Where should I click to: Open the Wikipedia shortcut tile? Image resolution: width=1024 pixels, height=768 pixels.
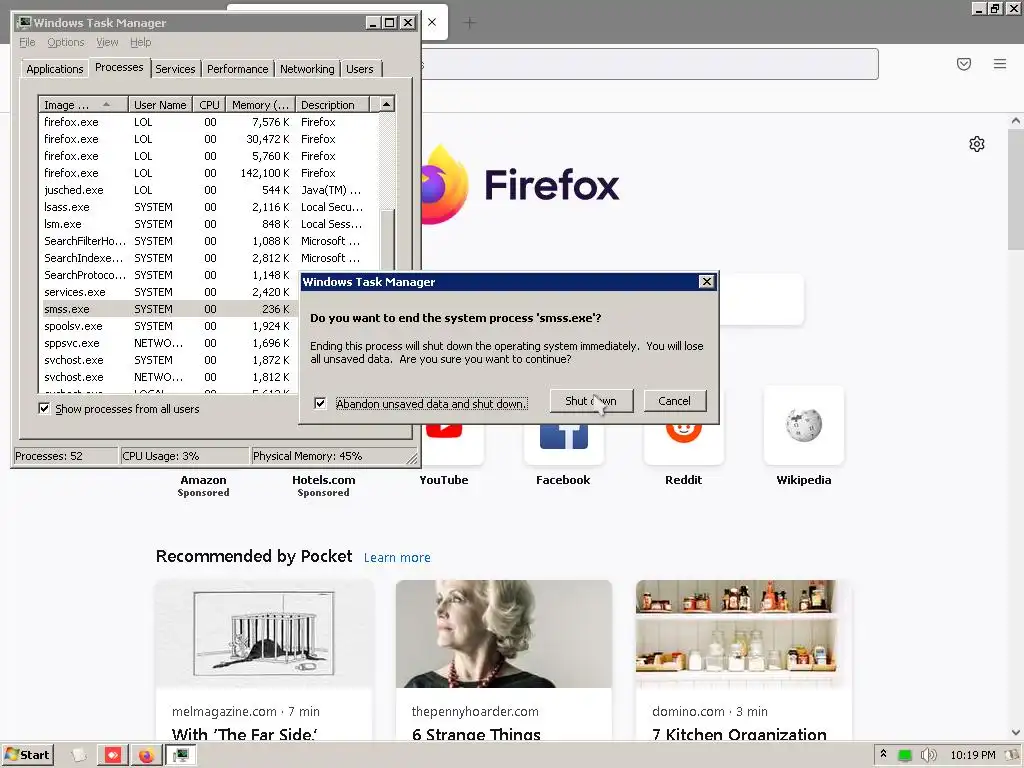[804, 426]
